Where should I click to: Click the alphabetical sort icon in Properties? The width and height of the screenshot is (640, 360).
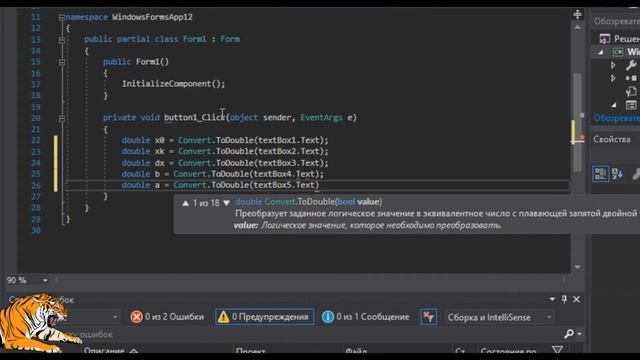617,174
